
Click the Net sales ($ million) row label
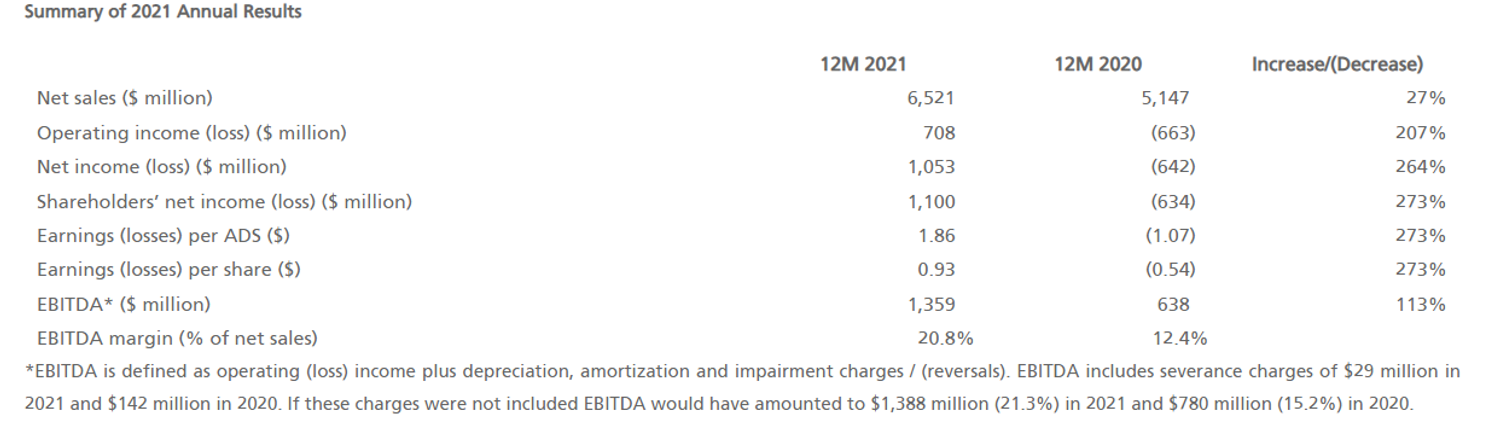(125, 98)
